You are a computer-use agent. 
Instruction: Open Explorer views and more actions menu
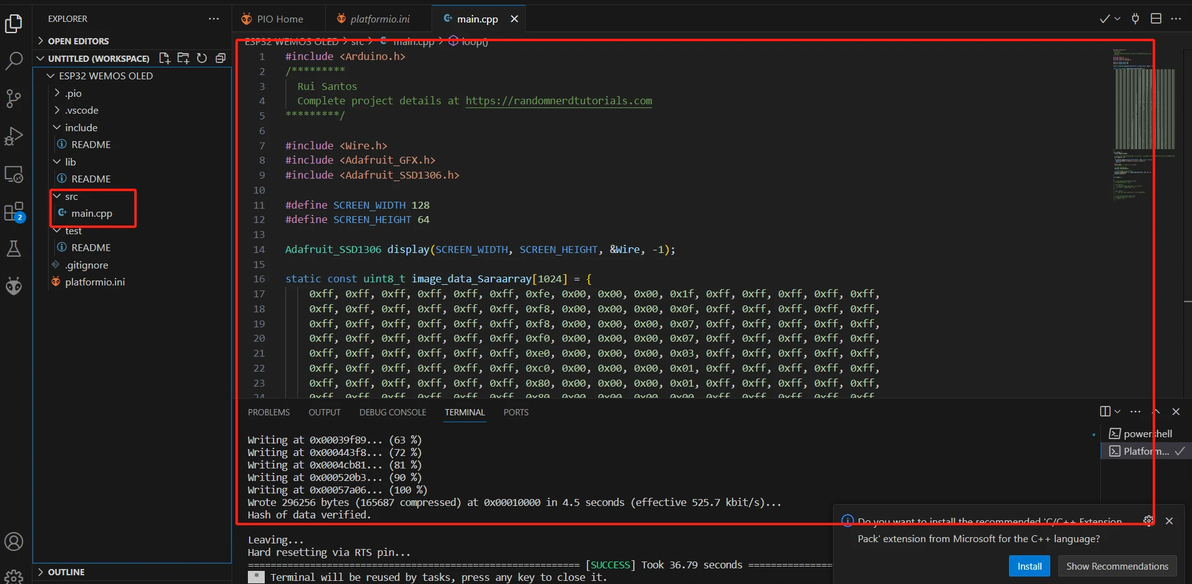tap(214, 18)
